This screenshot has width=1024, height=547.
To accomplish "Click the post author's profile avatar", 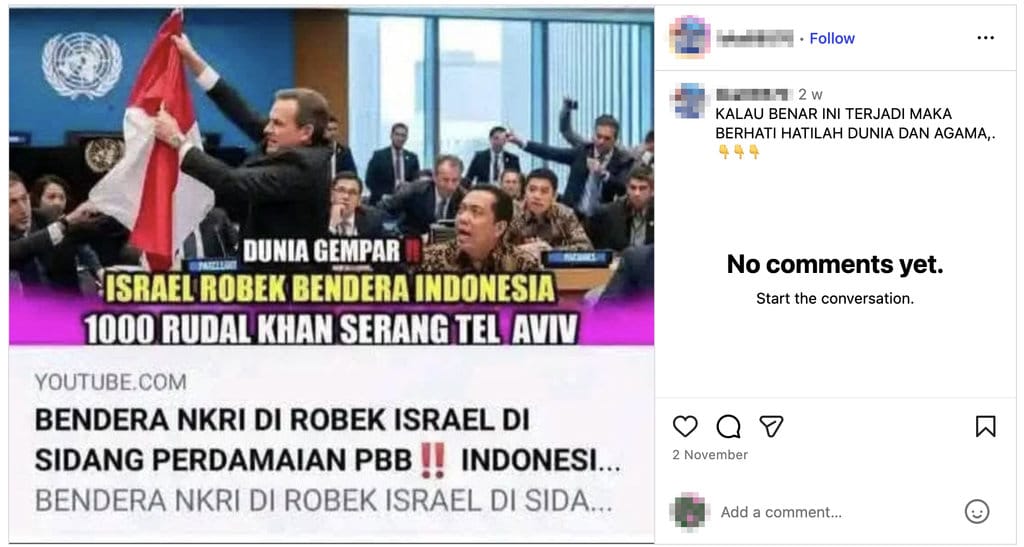I will click(690, 37).
